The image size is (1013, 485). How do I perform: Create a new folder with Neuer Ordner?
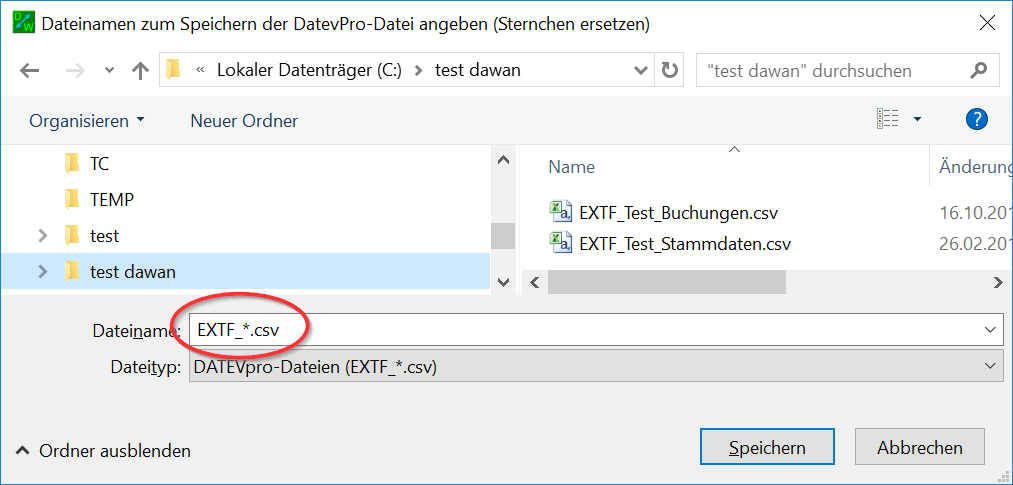244,121
